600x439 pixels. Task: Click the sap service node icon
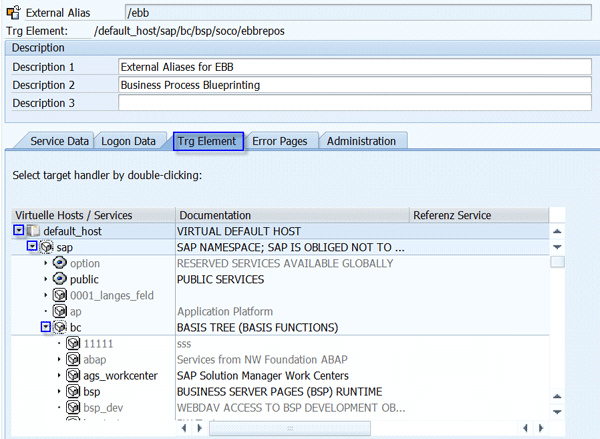click(x=47, y=247)
